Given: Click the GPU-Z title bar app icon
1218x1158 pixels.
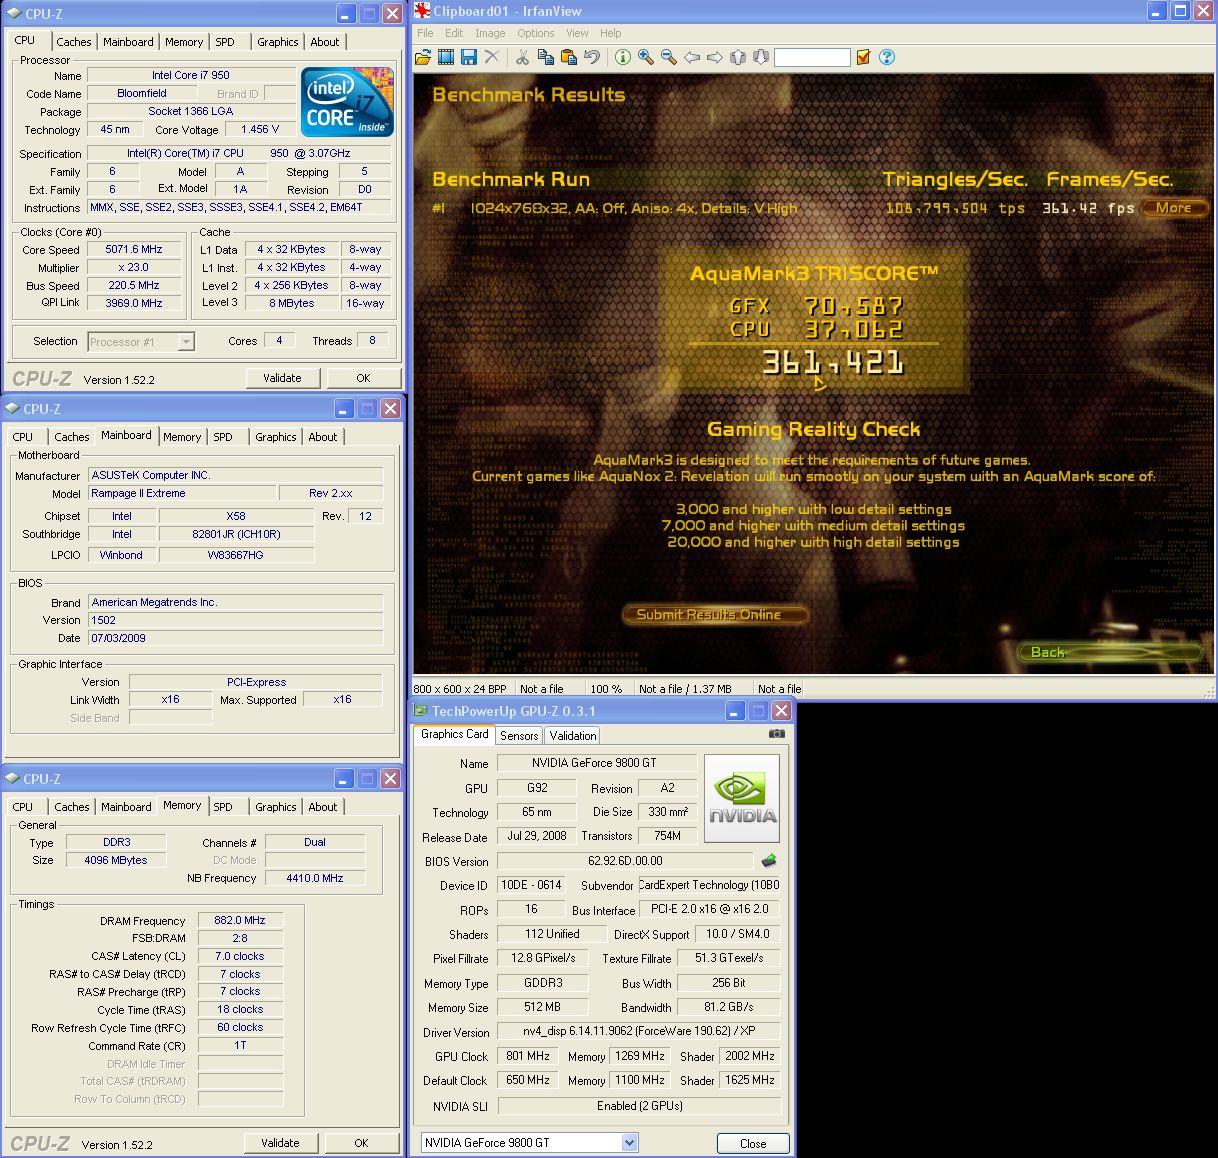Looking at the screenshot, I should pyautogui.click(x=421, y=711).
